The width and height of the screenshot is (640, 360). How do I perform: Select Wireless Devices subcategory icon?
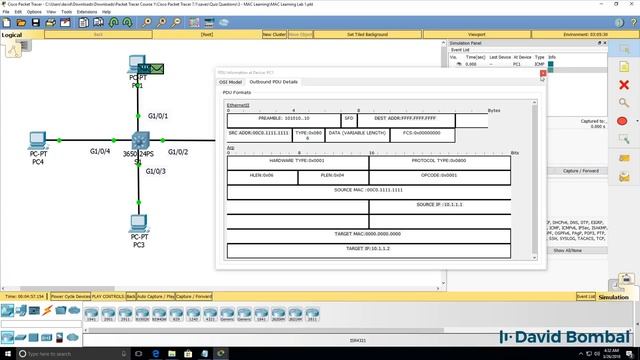click(x=47, y=338)
